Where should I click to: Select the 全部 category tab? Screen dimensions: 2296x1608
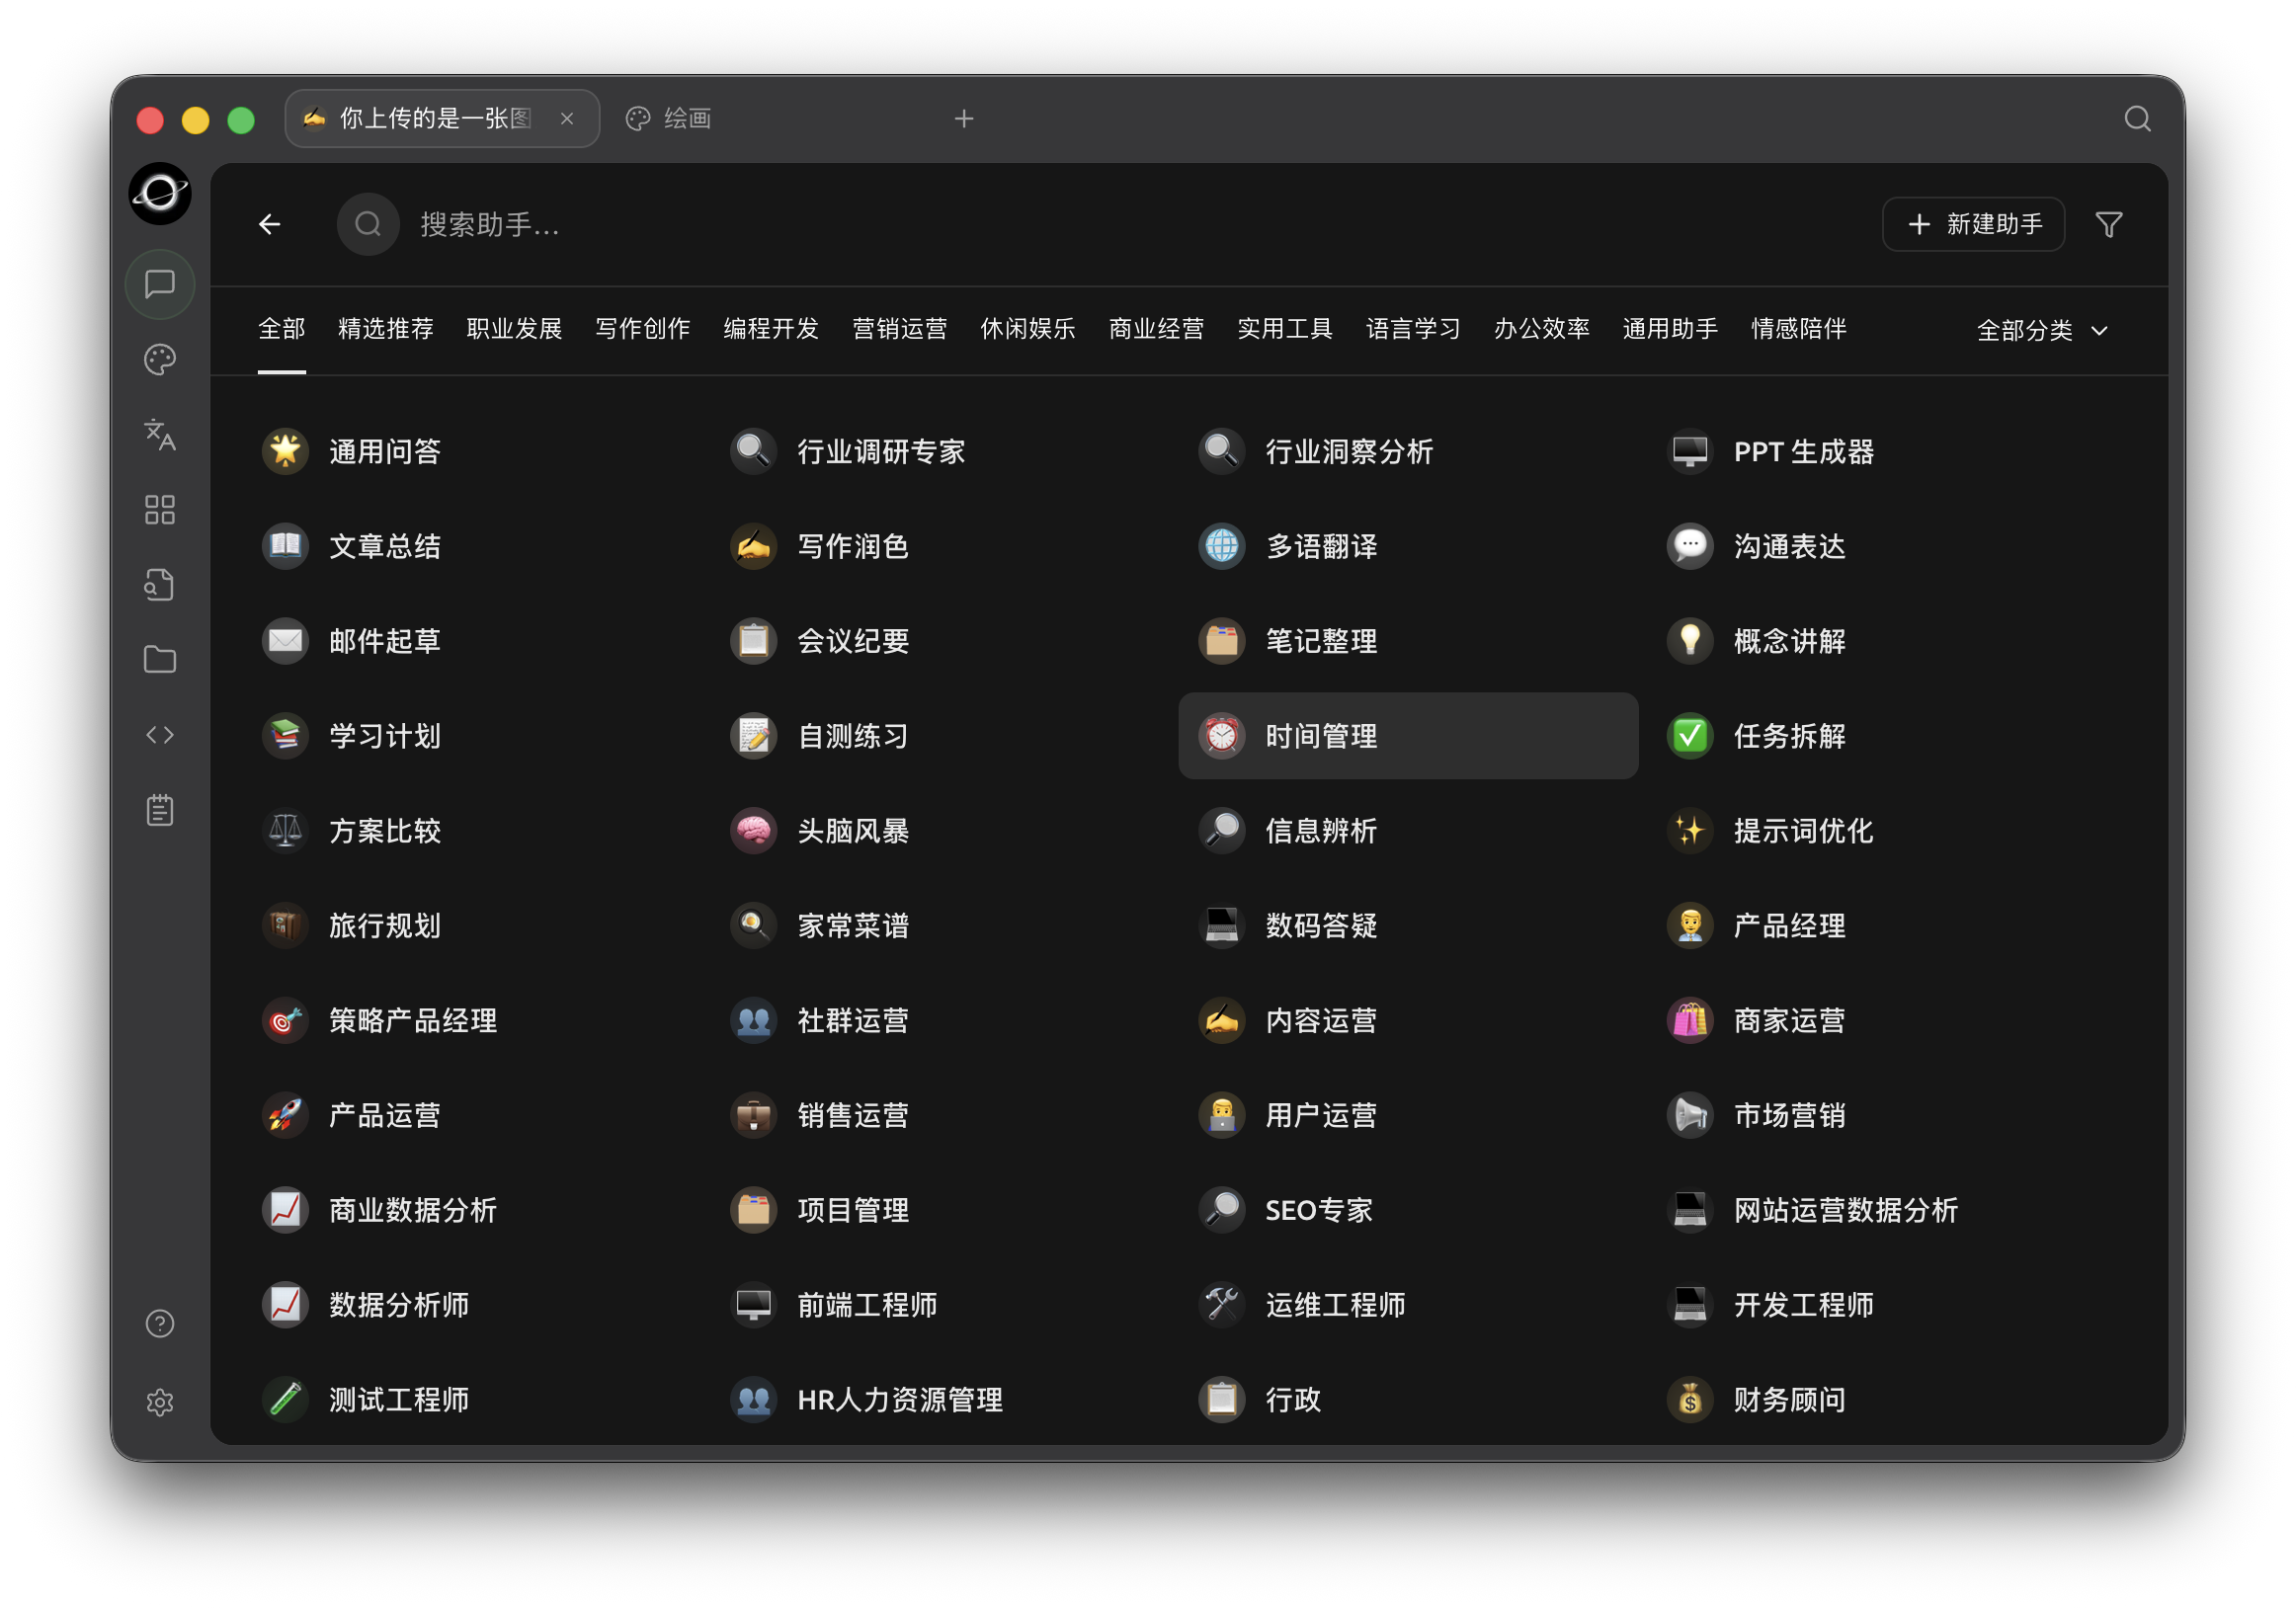click(x=282, y=329)
